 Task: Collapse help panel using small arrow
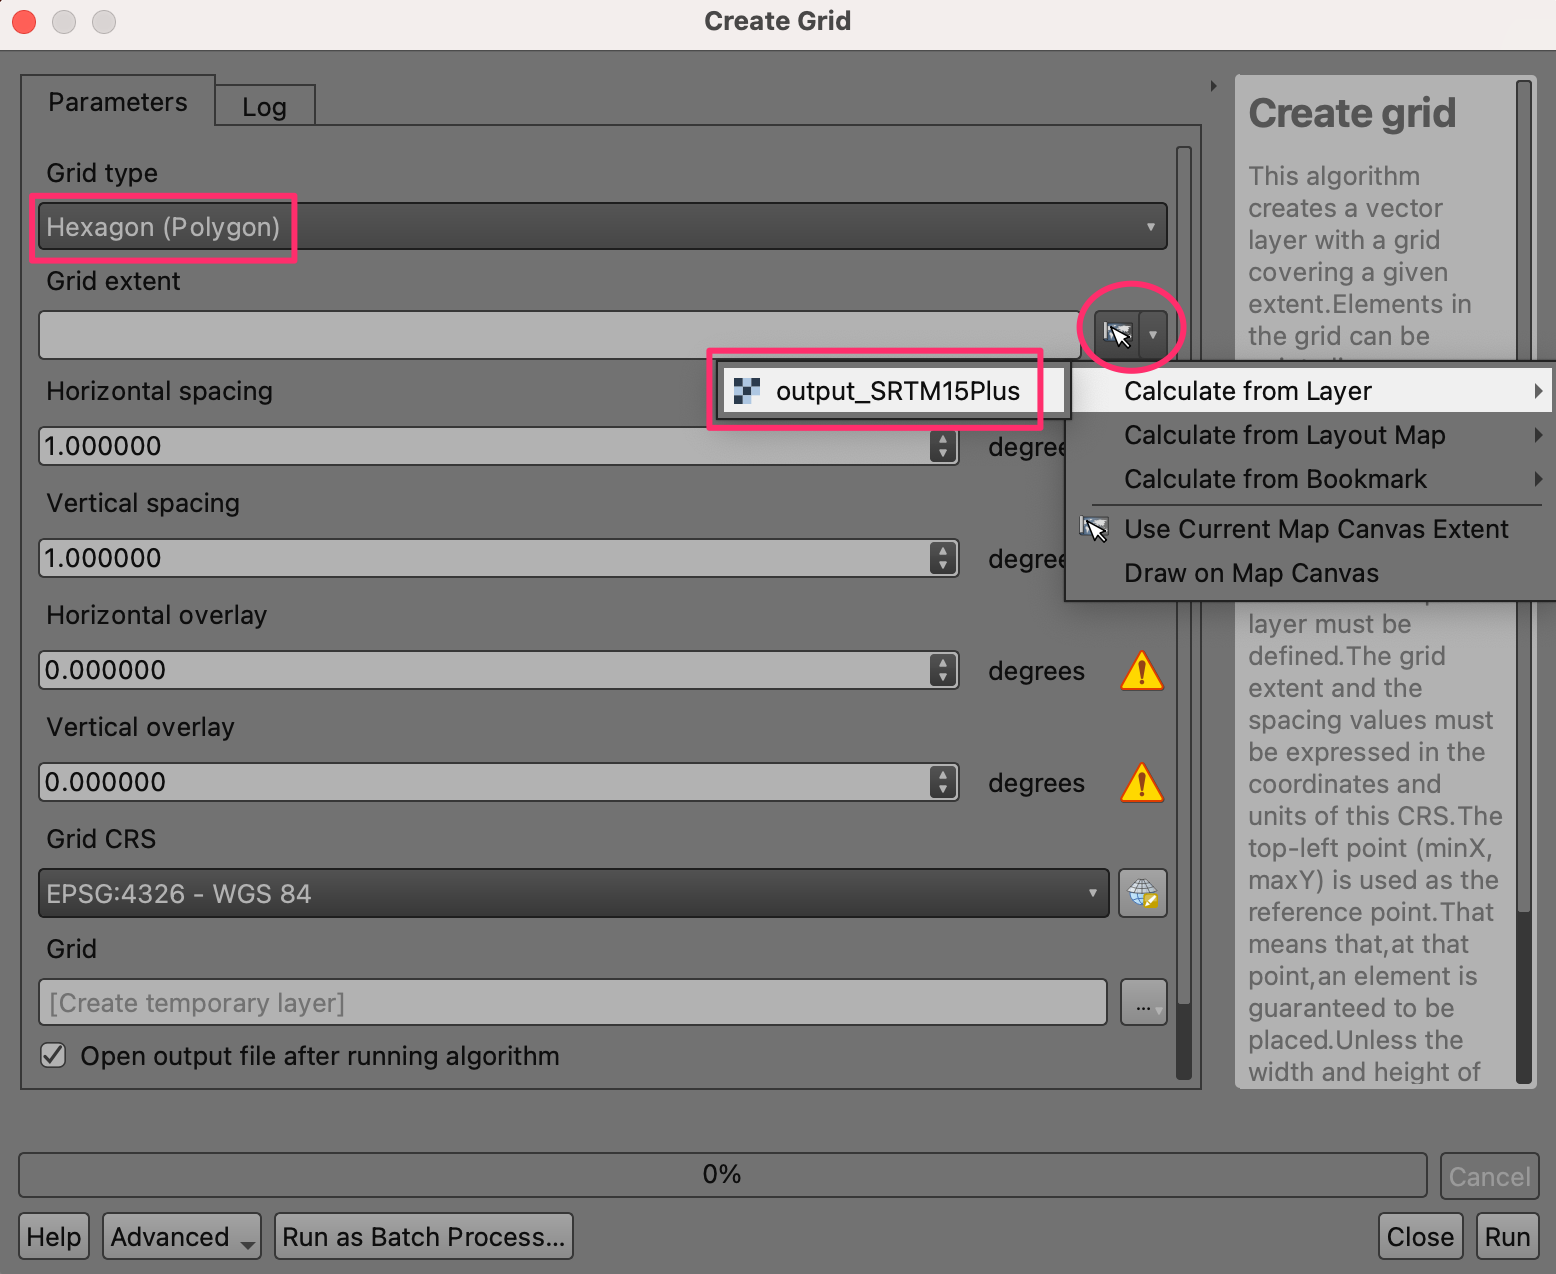click(x=1213, y=86)
